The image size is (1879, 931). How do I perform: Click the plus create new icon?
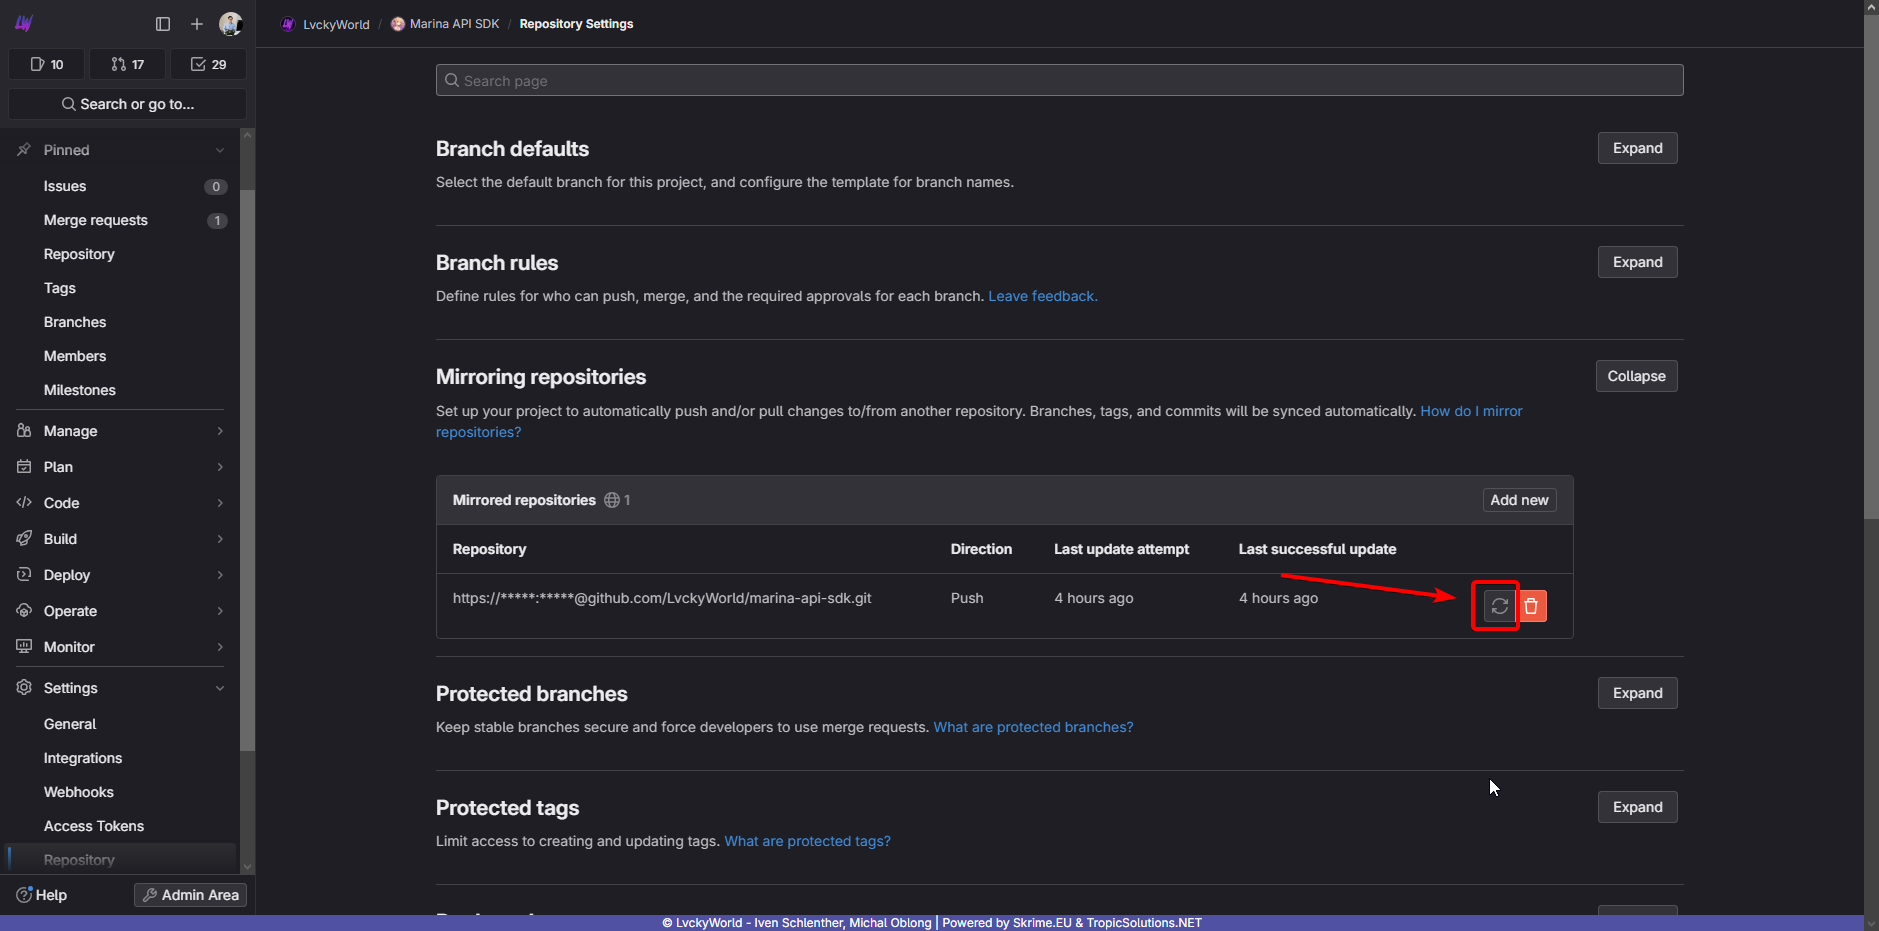[197, 24]
